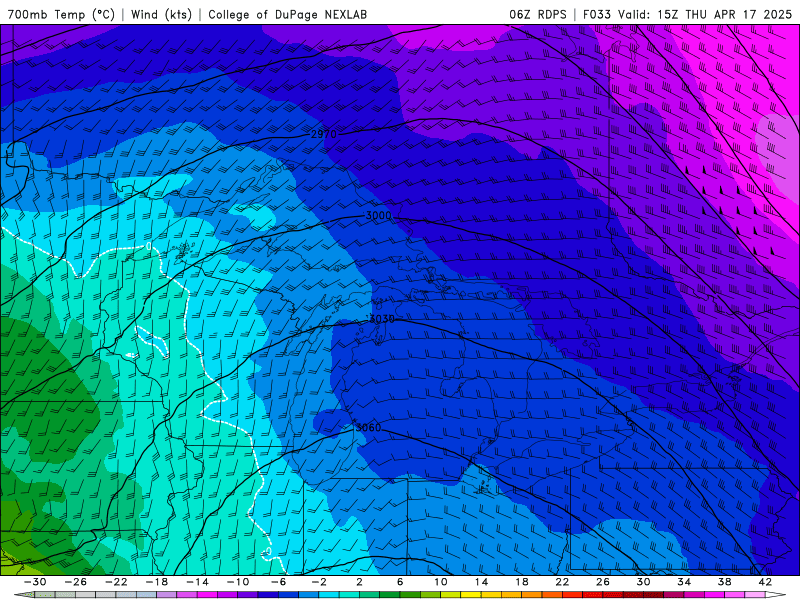Click the -14 color scale label
800x600 pixels.
197,582
